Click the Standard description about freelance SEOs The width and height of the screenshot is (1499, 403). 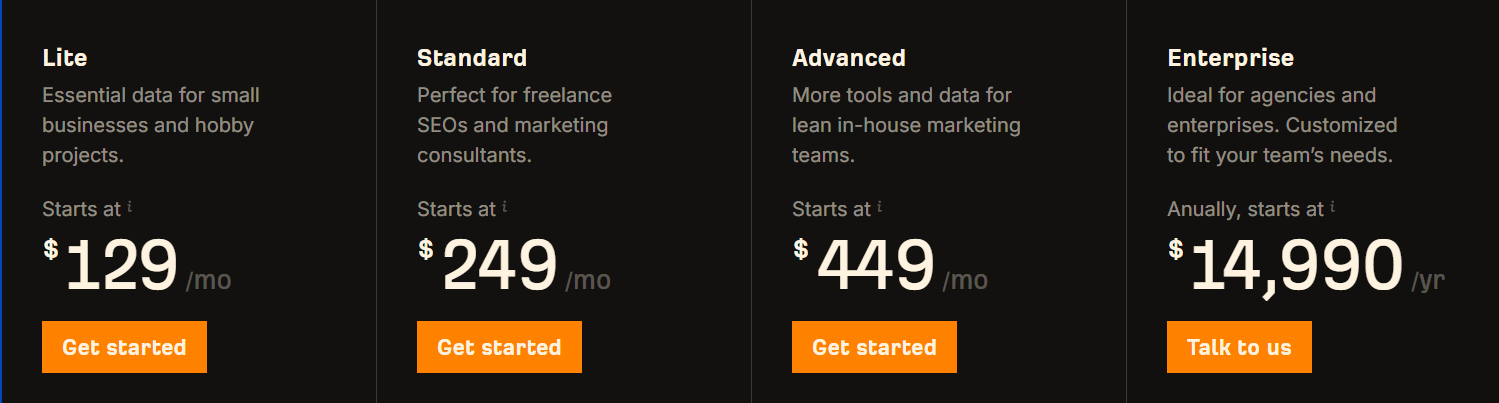click(x=515, y=126)
